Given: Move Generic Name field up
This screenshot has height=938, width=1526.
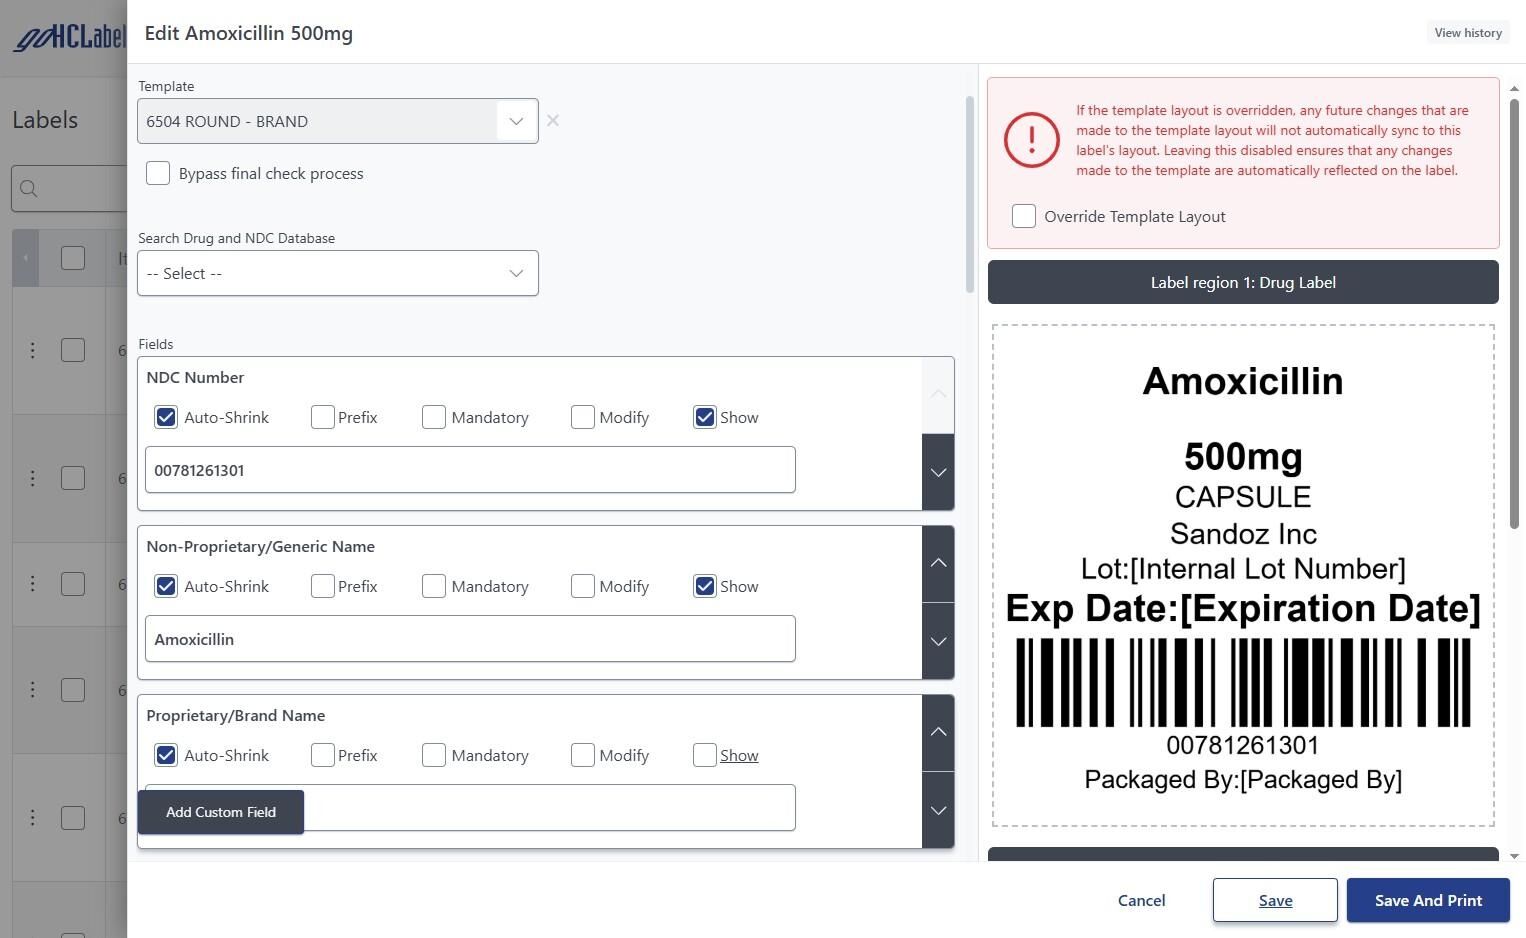Looking at the screenshot, I should (x=938, y=563).
